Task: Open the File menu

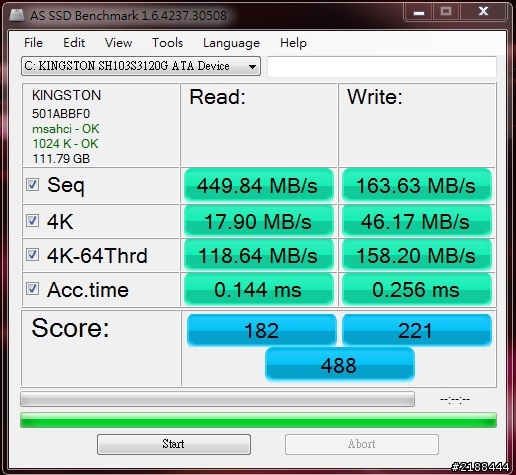Action: click(33, 43)
